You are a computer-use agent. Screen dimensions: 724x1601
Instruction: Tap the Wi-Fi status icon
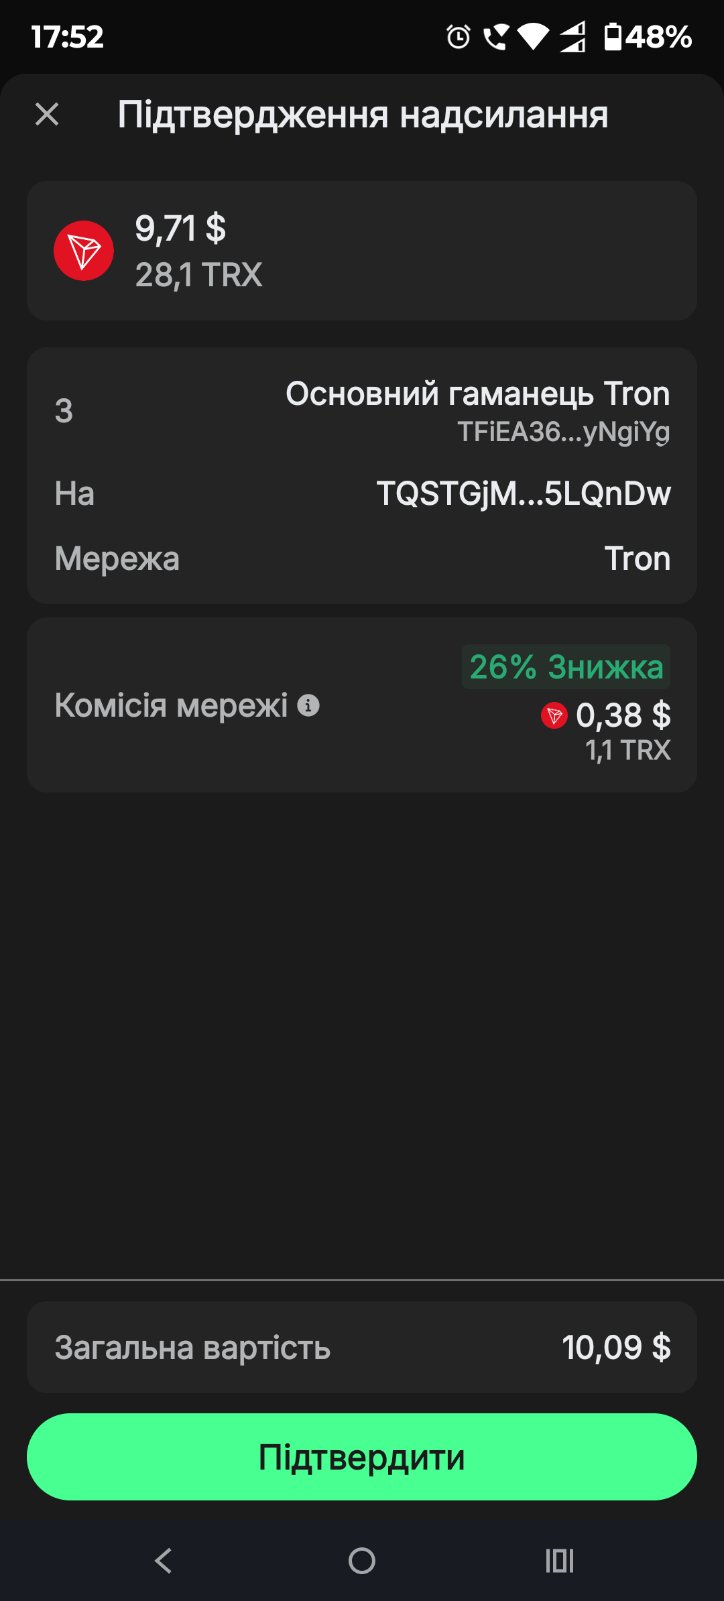coord(533,38)
